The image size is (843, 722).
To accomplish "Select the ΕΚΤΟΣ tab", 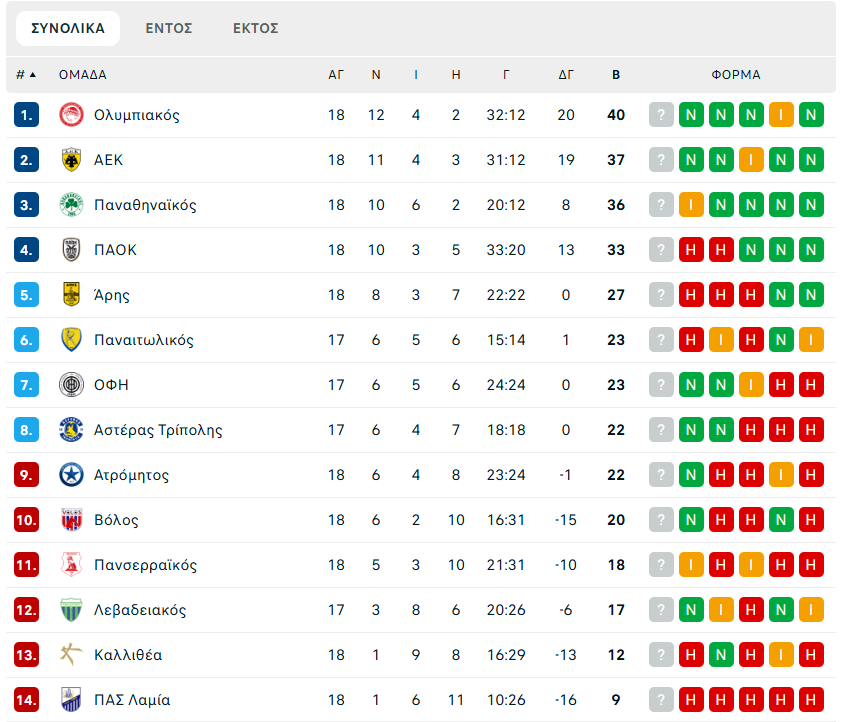I will (x=255, y=28).
